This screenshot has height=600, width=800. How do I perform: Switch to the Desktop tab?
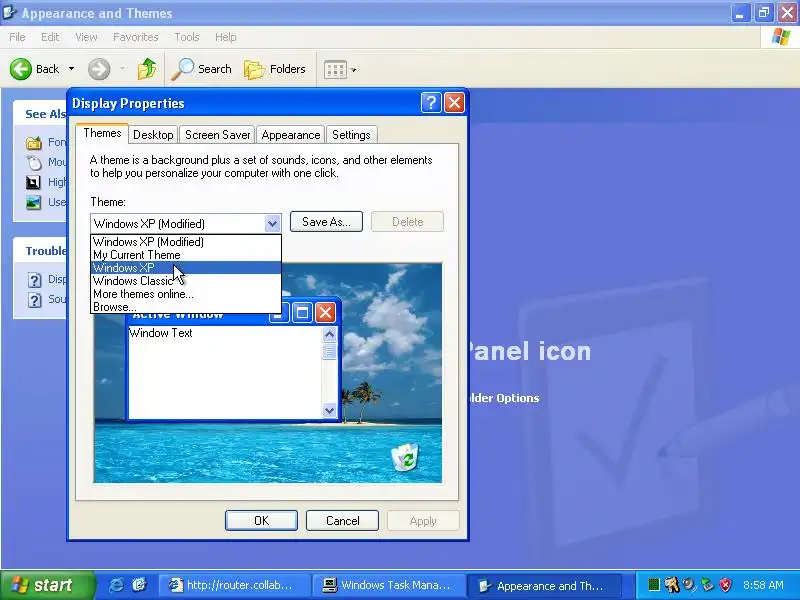click(x=153, y=135)
